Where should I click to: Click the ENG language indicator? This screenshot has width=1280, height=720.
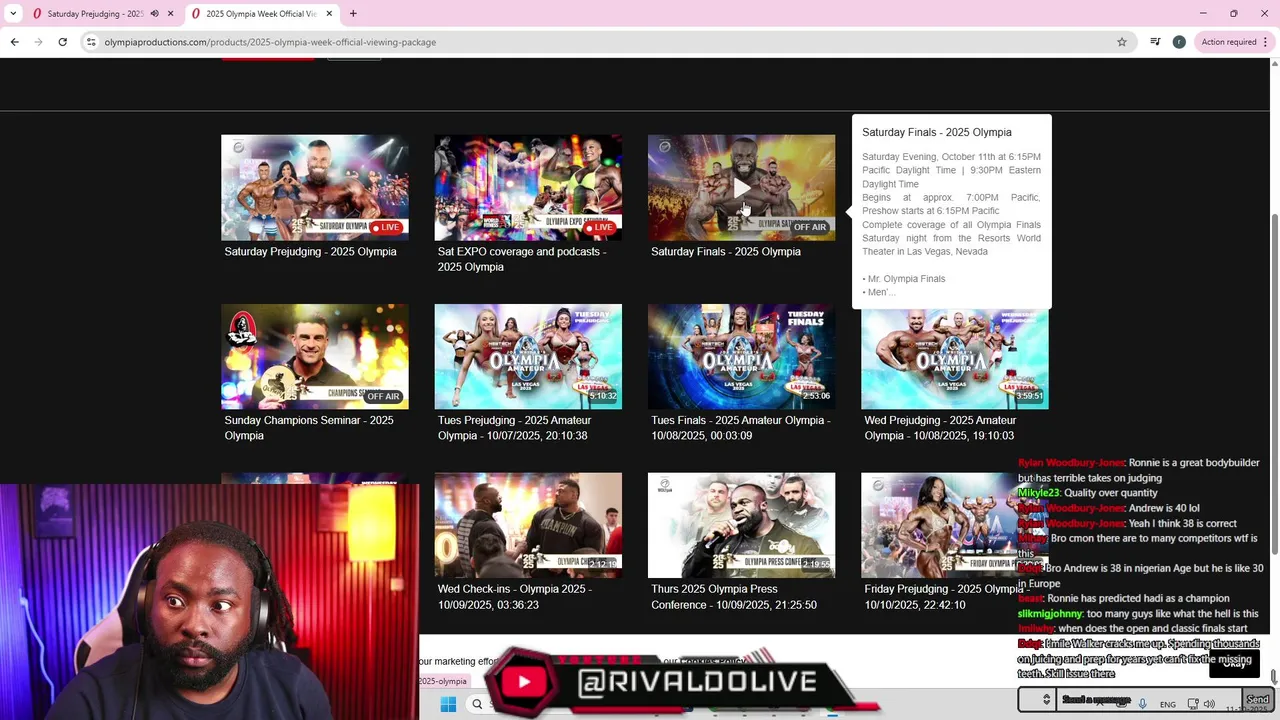click(x=1168, y=705)
